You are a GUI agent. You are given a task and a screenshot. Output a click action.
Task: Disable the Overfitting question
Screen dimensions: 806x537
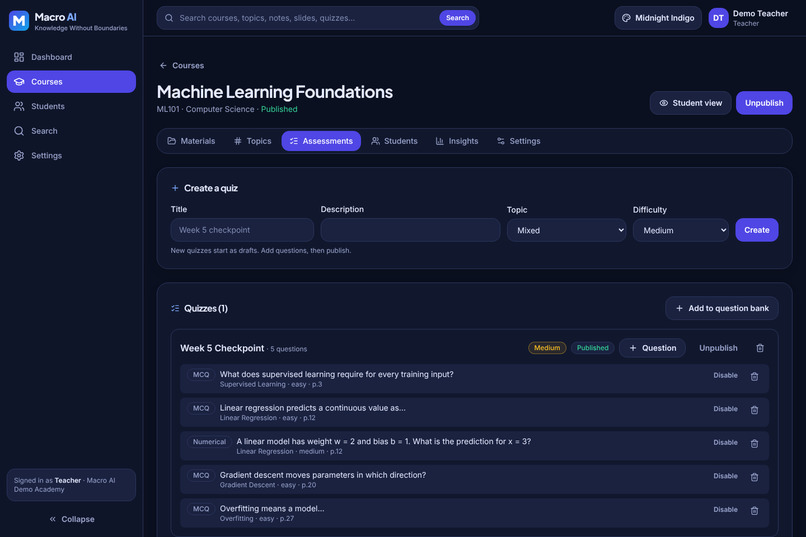pos(725,510)
